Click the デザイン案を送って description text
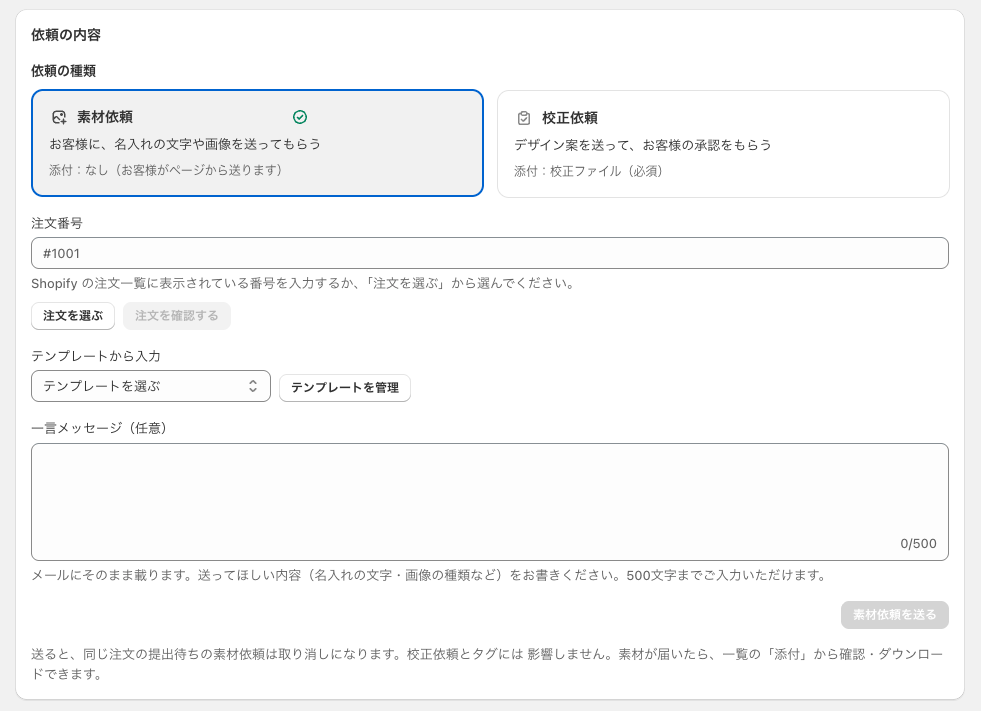 click(x=643, y=145)
